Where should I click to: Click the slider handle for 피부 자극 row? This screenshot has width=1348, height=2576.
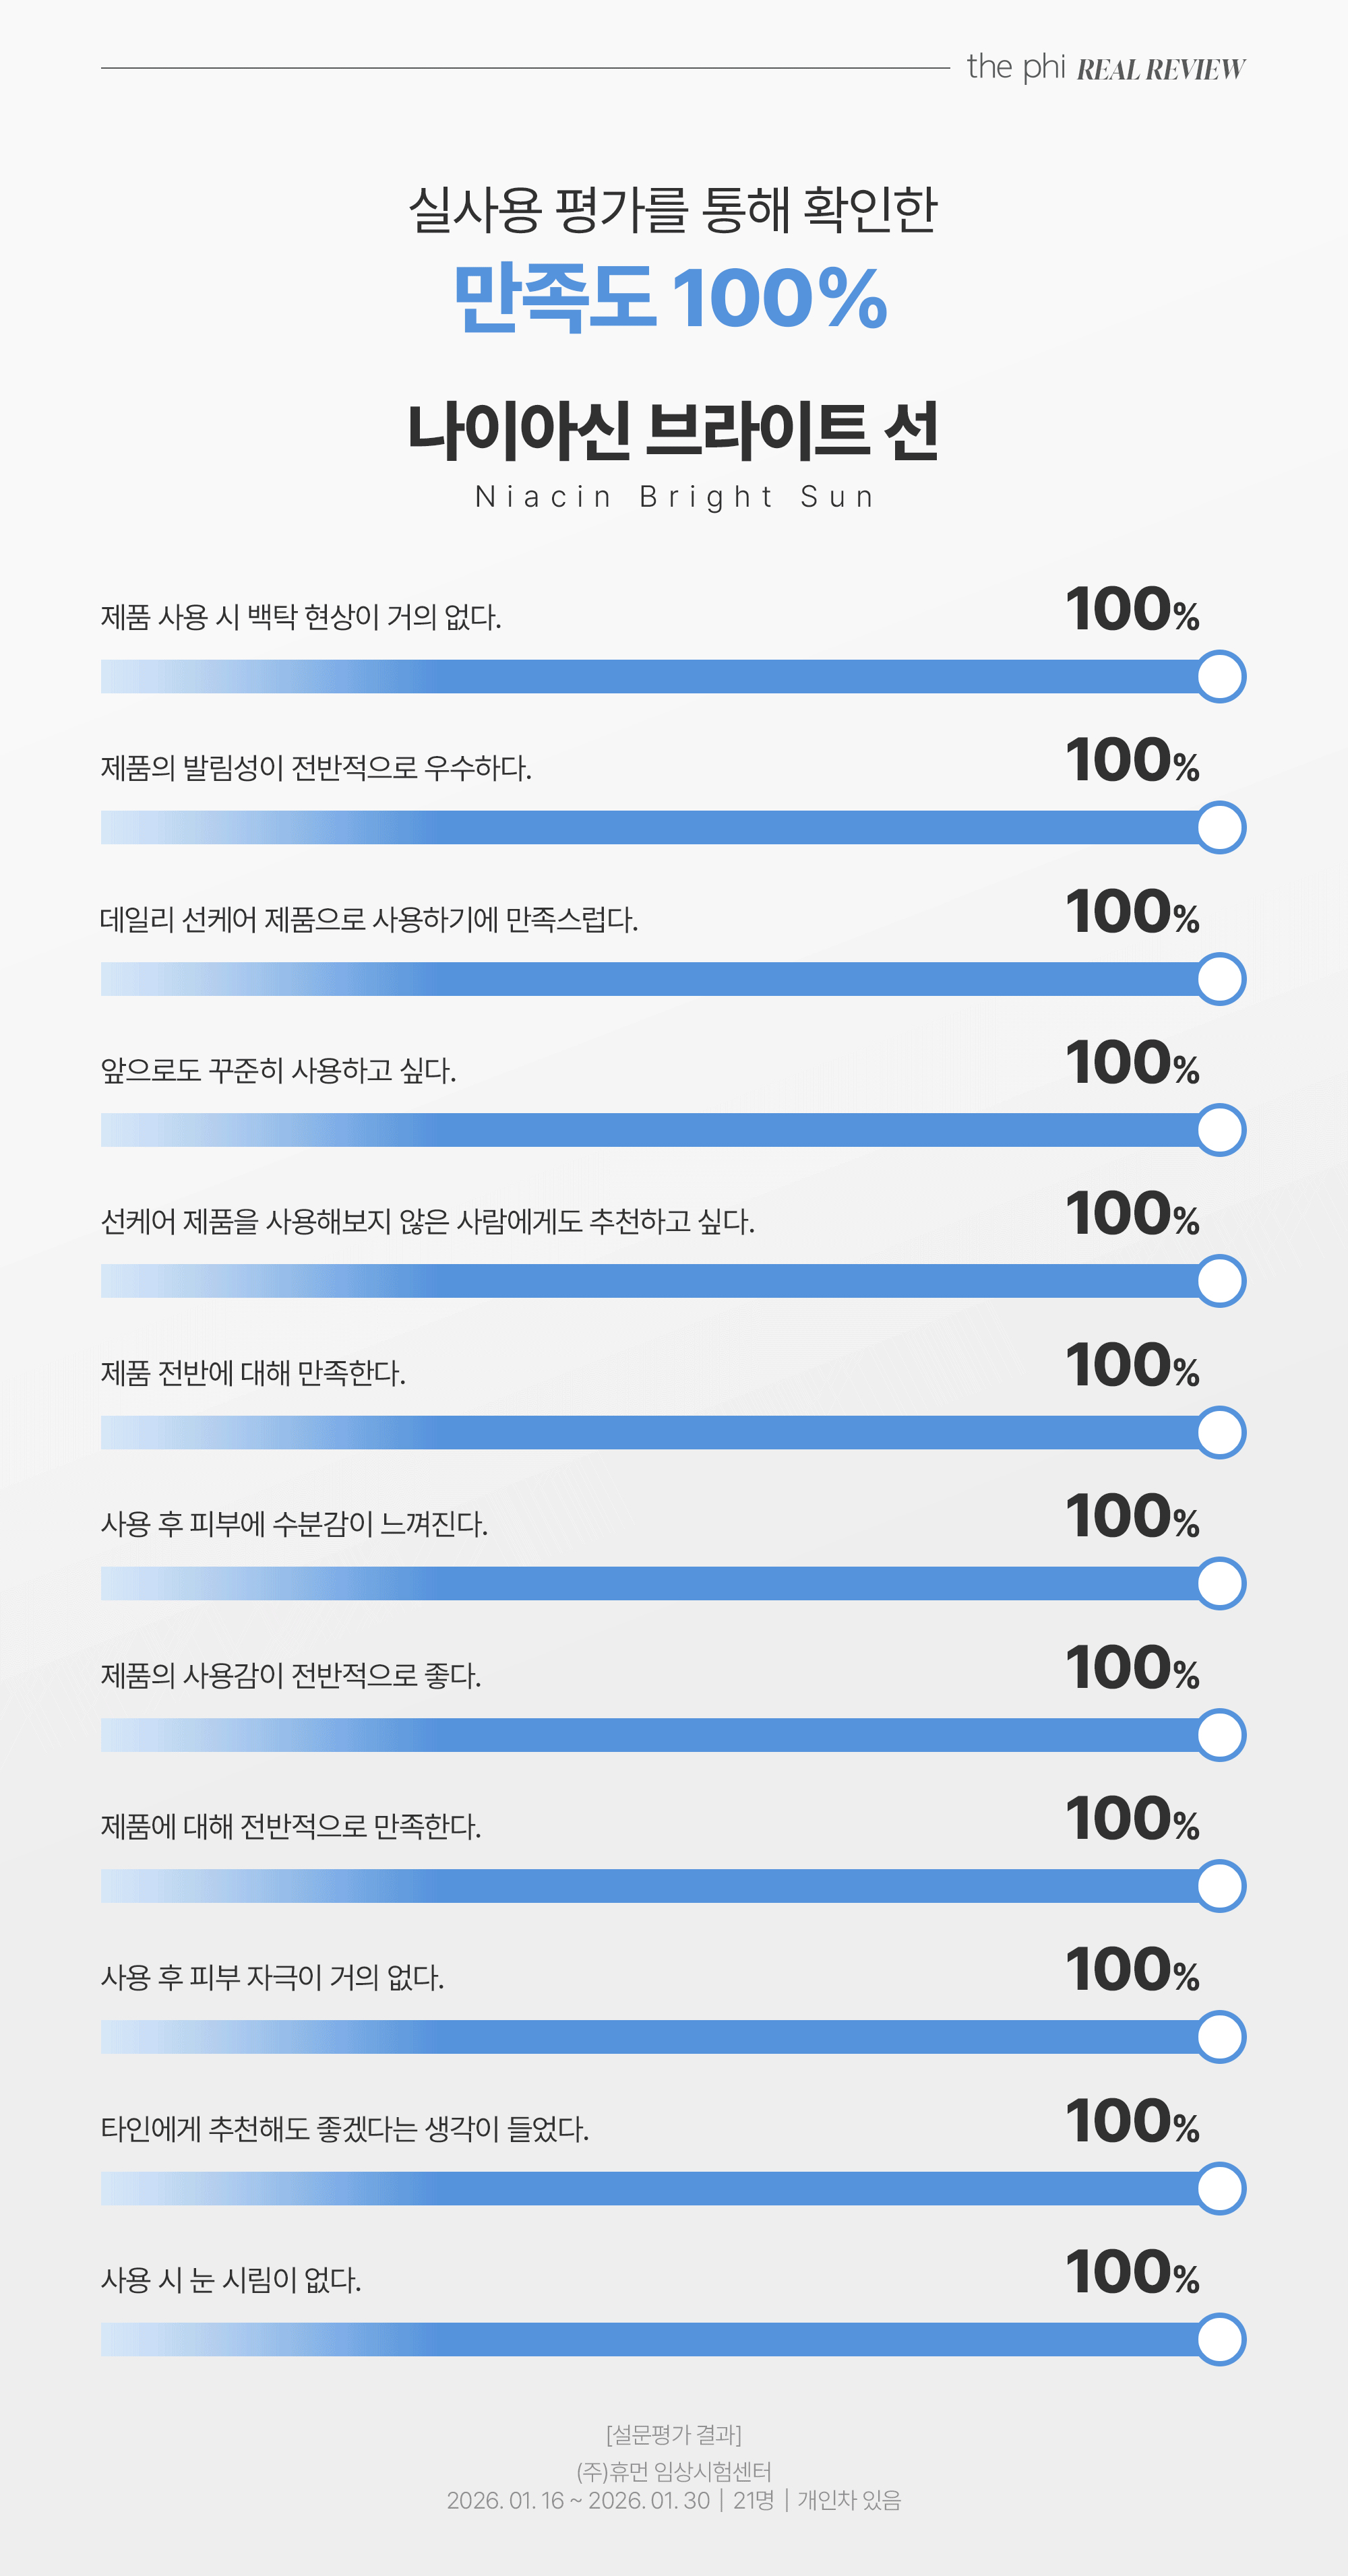pyautogui.click(x=1220, y=2037)
